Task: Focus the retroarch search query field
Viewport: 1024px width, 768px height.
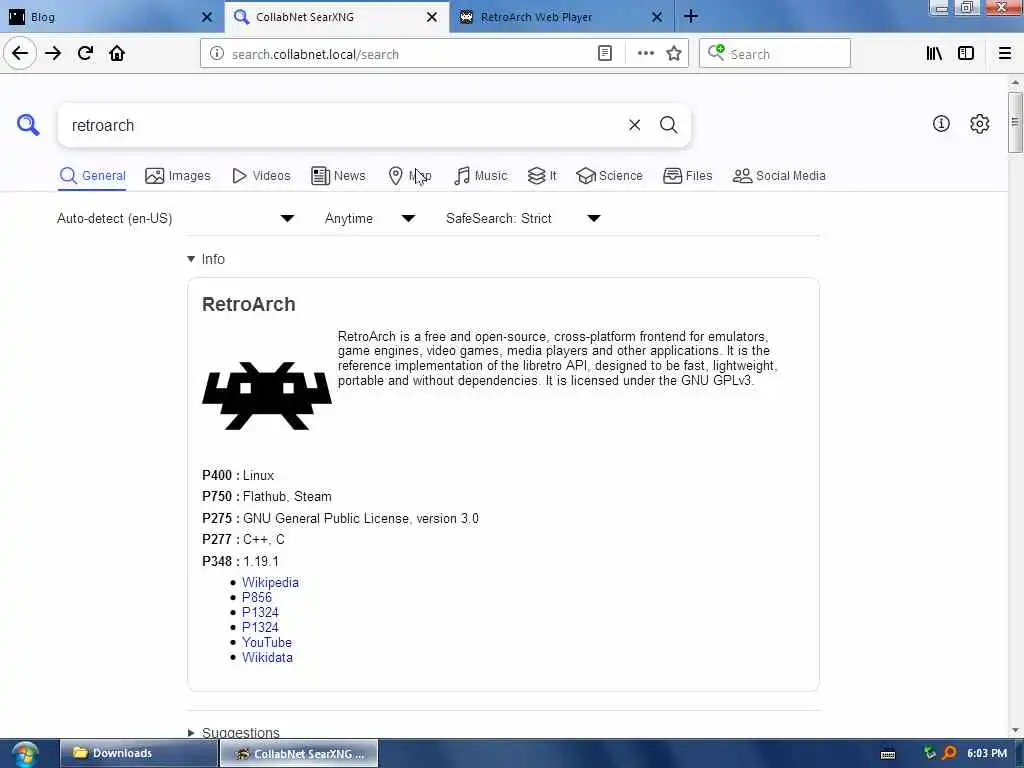Action: (x=343, y=125)
